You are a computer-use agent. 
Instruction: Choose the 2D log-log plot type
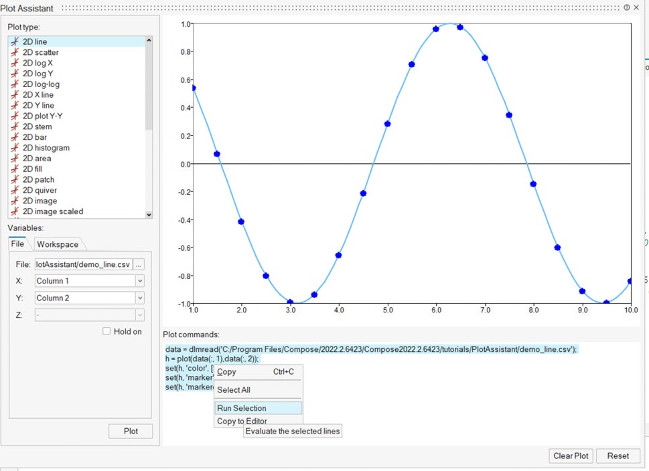tap(40, 84)
